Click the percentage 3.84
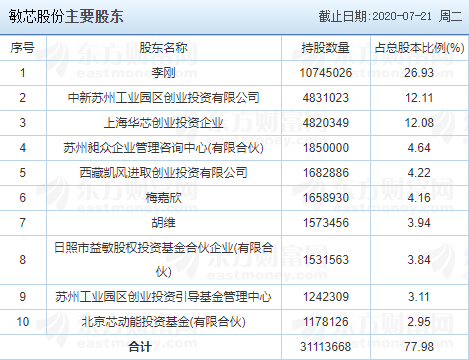This screenshot has width=469, height=360. 419,260
